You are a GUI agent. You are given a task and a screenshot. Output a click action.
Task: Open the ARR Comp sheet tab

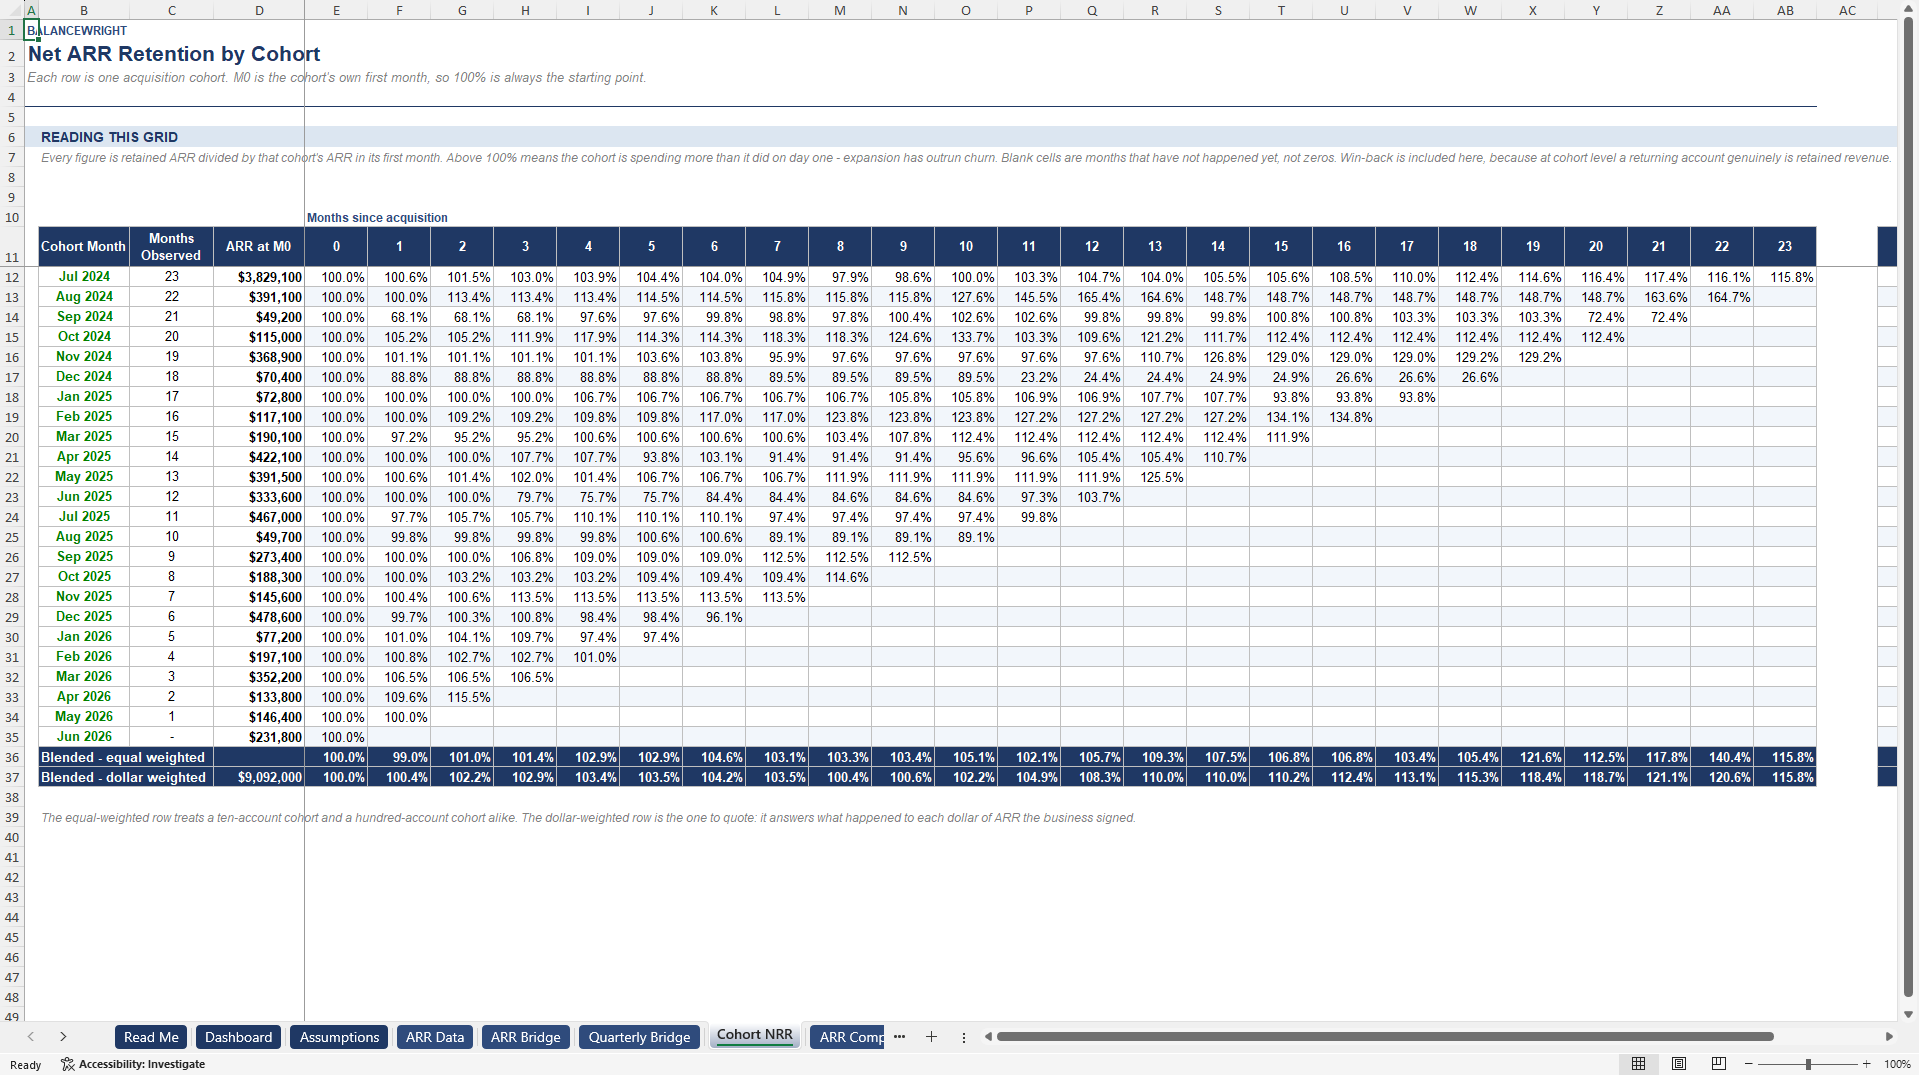(847, 1037)
